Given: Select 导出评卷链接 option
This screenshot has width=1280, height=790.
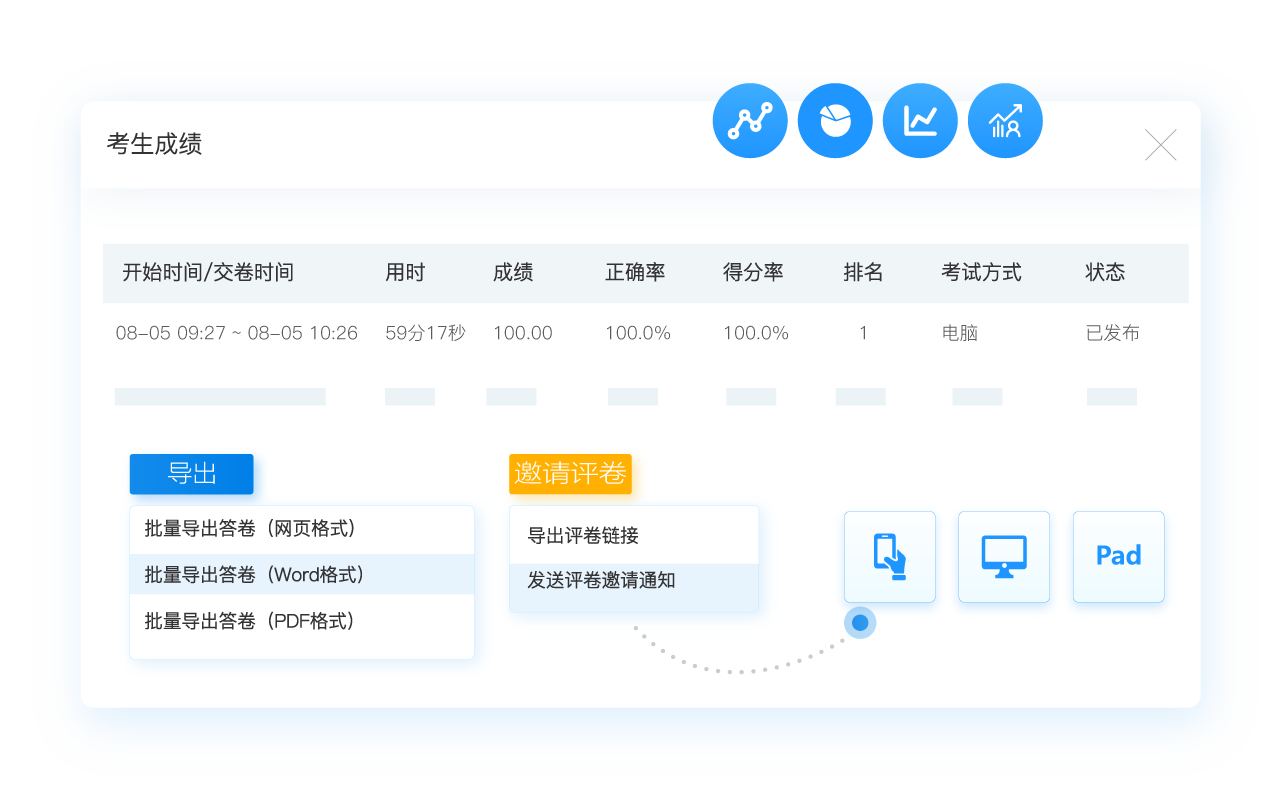Looking at the screenshot, I should click(x=634, y=536).
